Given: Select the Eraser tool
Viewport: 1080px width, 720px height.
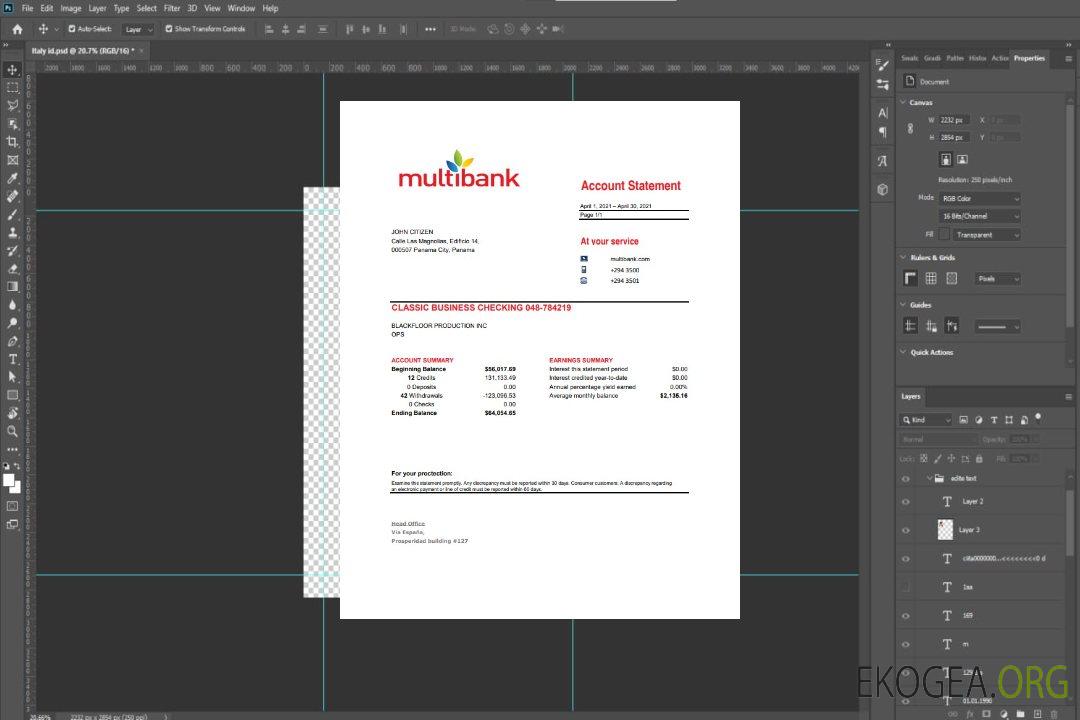Looking at the screenshot, I should 12,269.
